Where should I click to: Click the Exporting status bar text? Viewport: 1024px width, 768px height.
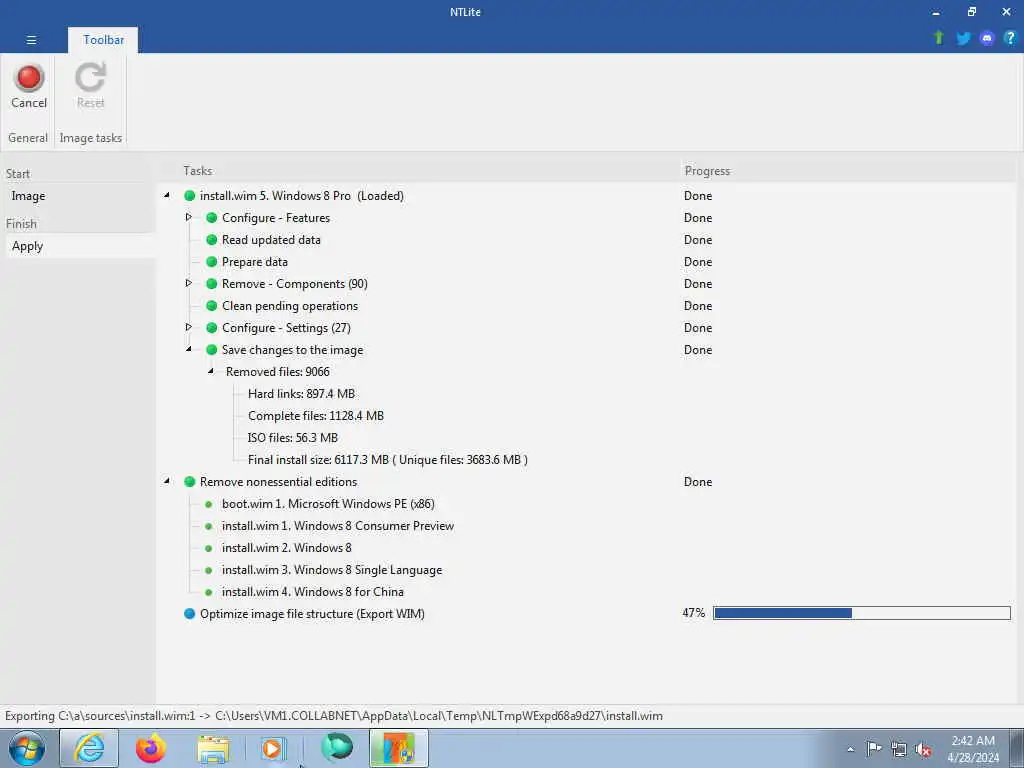click(x=334, y=716)
